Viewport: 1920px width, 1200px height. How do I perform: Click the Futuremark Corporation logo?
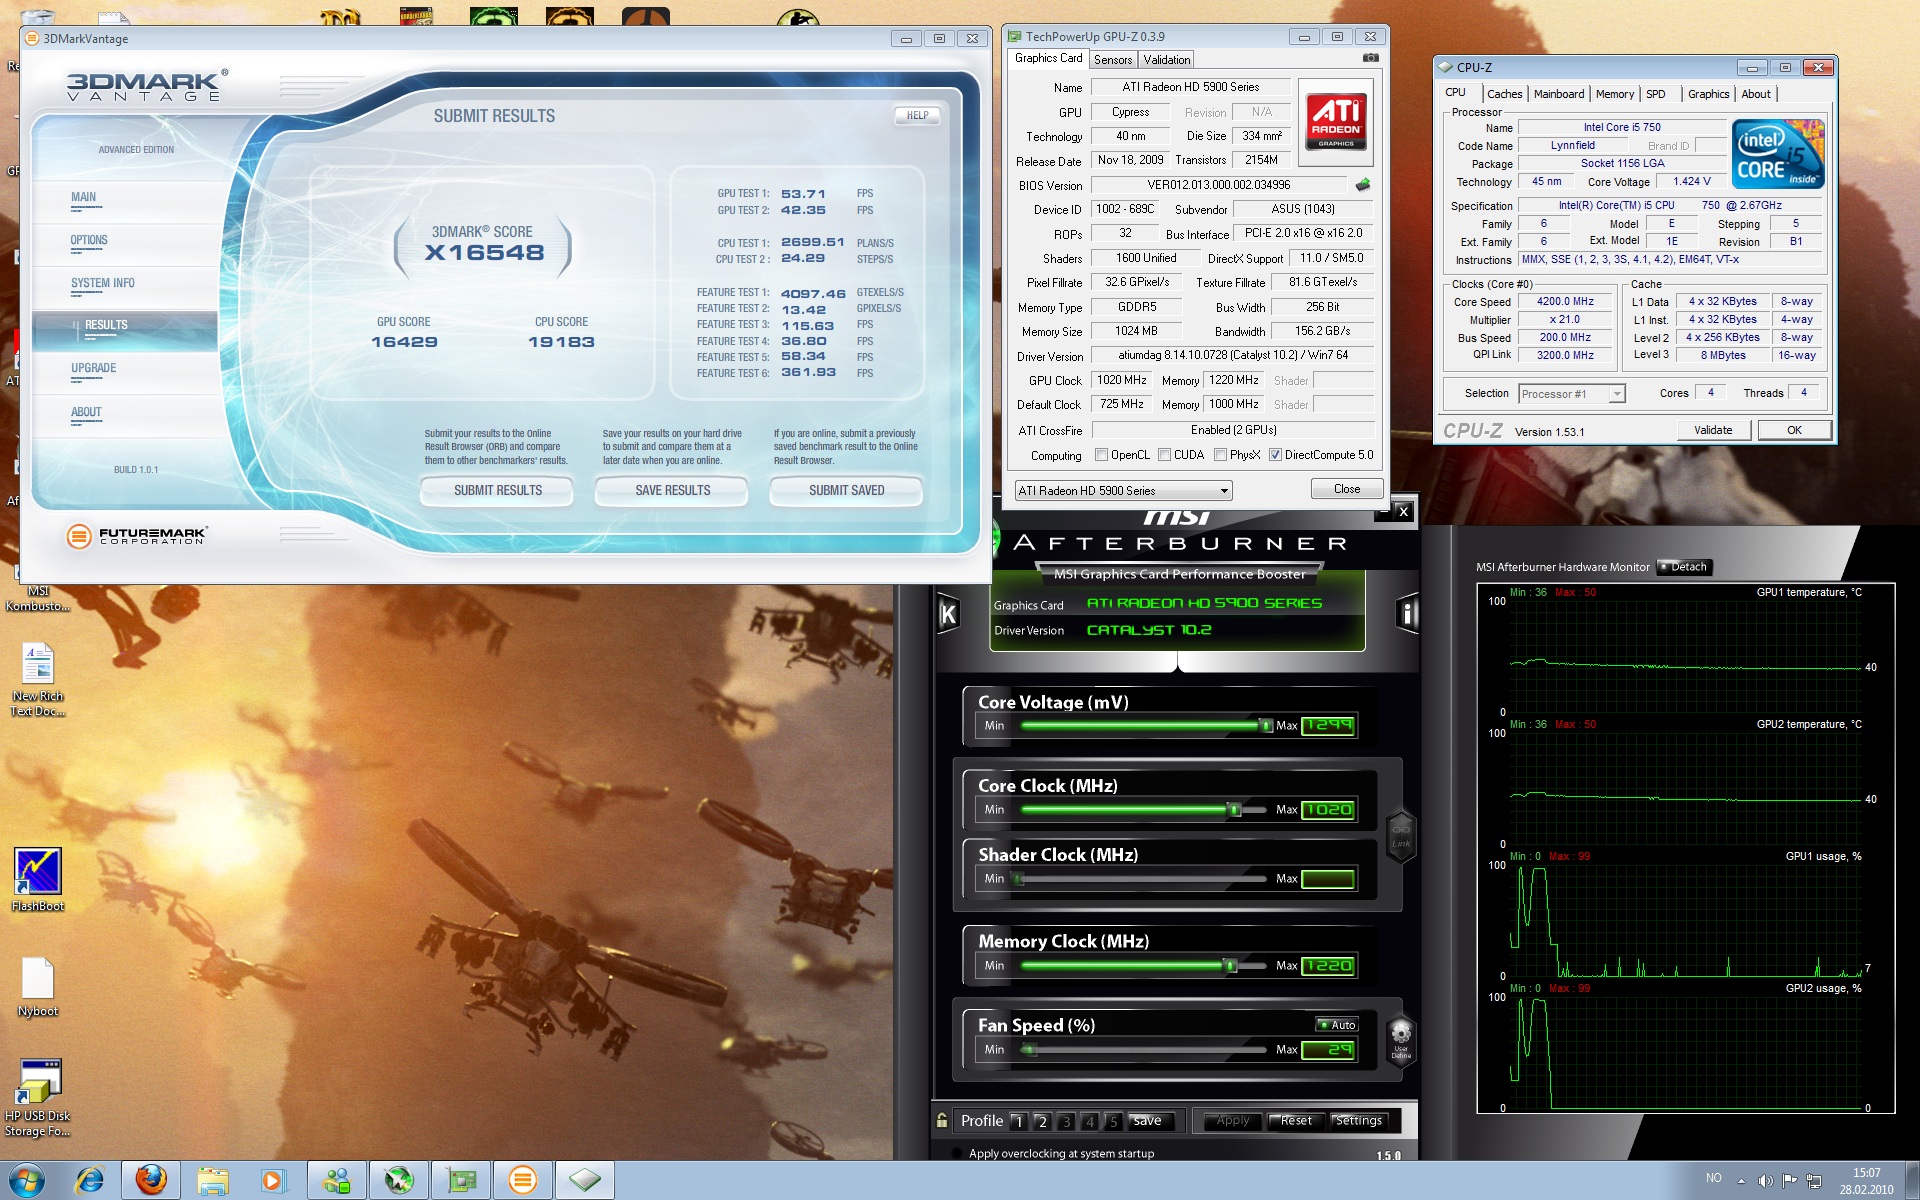tap(136, 536)
